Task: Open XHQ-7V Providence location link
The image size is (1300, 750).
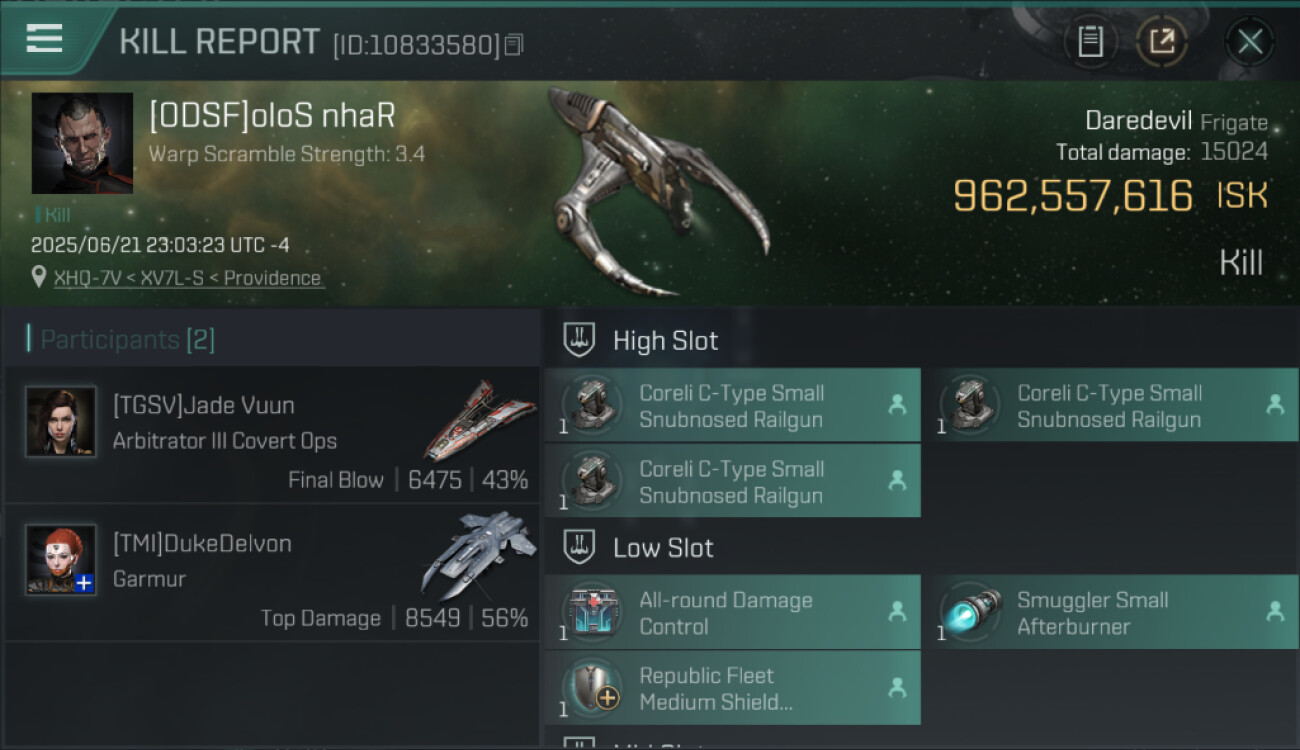Action: tap(188, 278)
